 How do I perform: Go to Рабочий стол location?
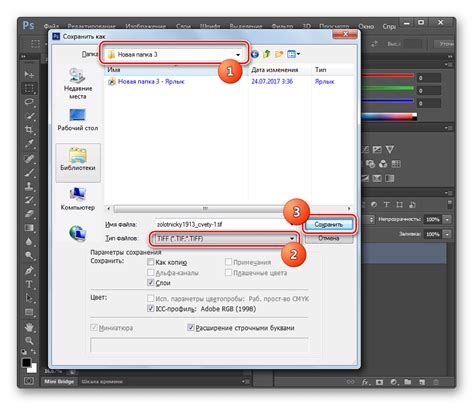coord(78,120)
